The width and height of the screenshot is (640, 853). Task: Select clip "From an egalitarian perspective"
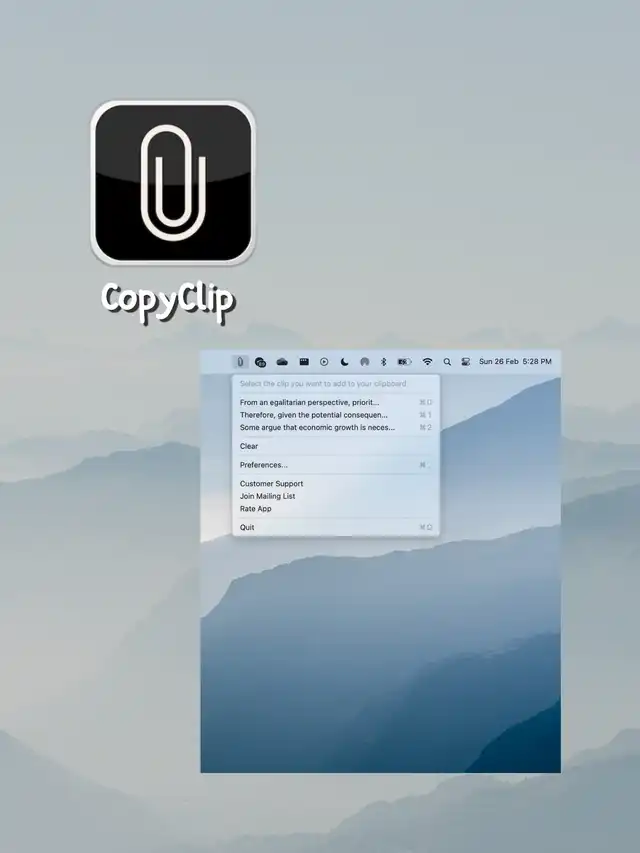(310, 402)
